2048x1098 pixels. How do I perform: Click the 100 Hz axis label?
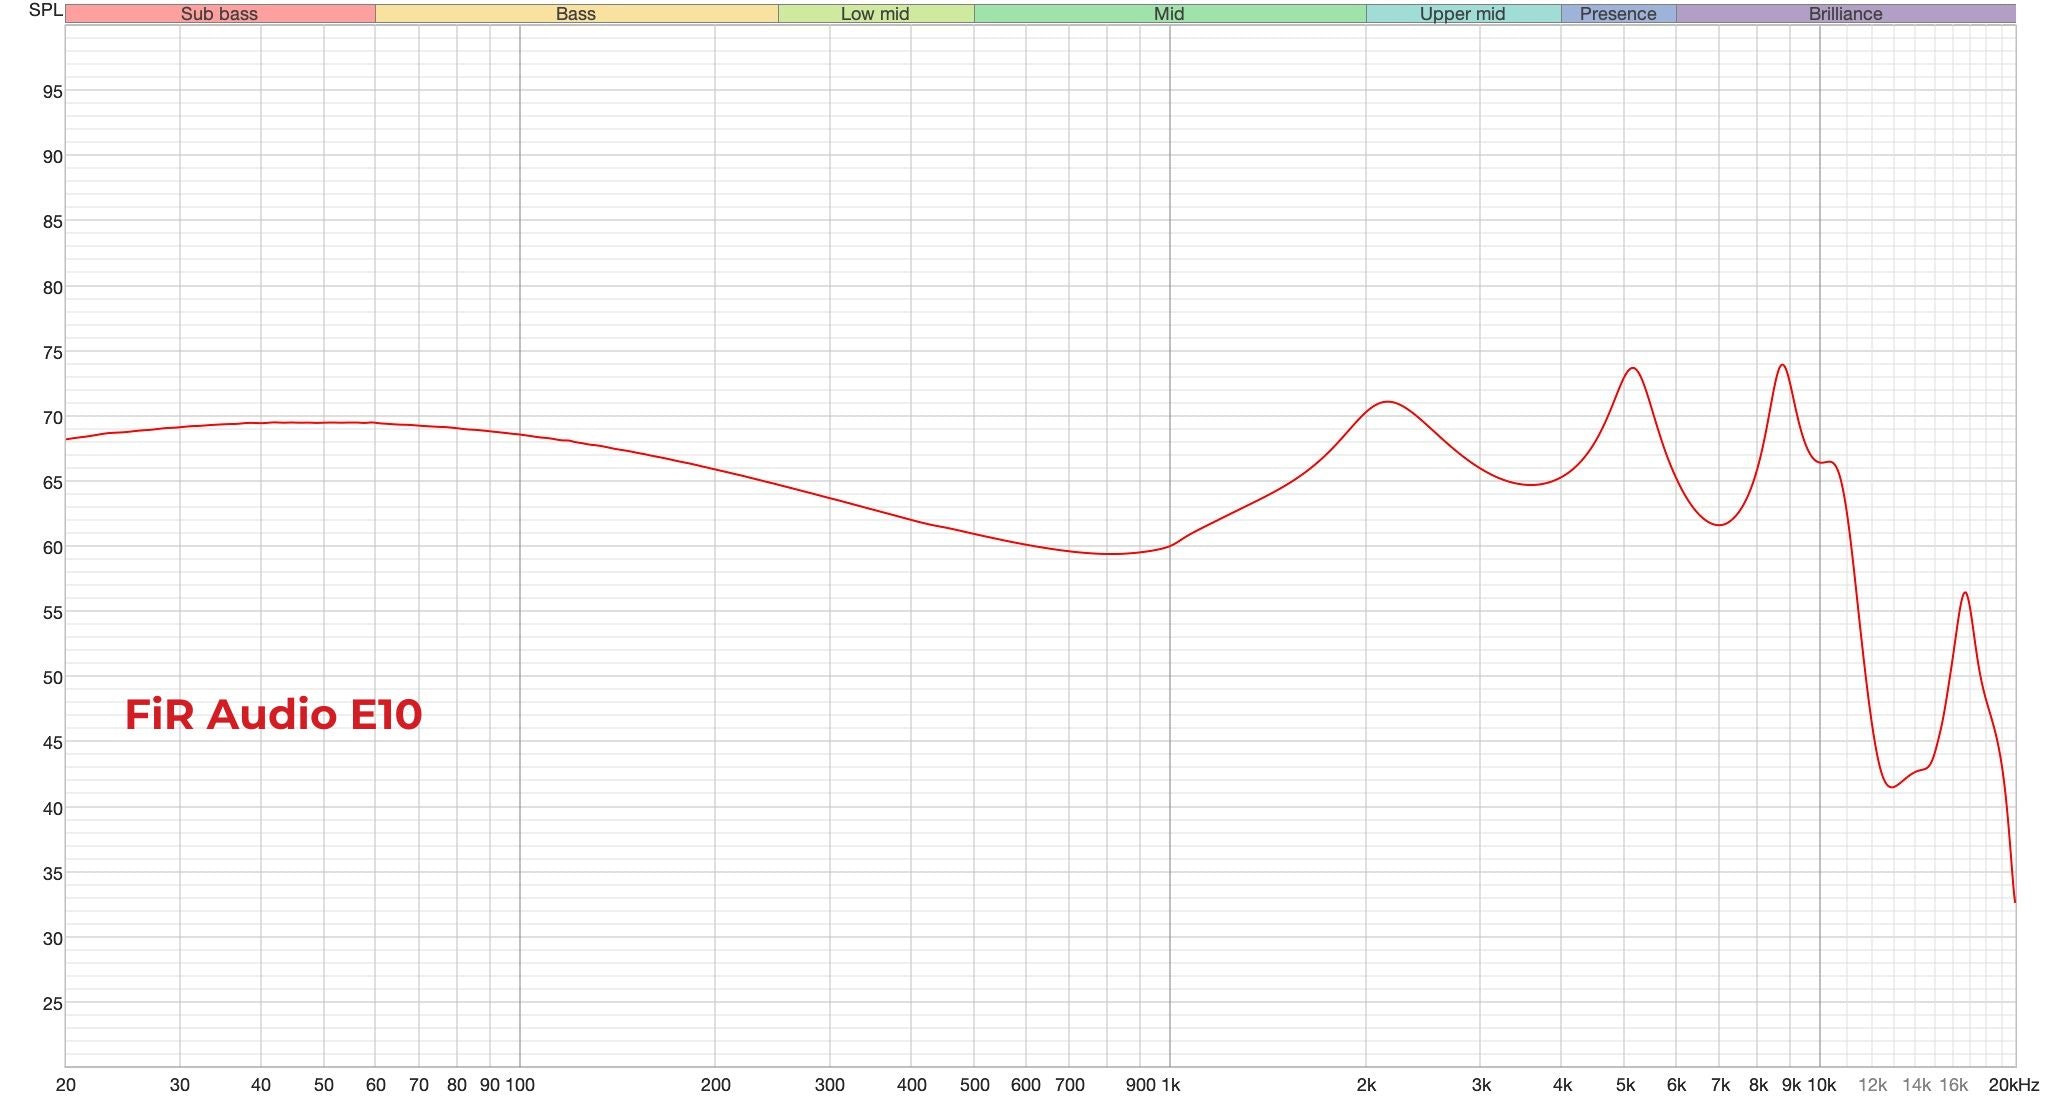[520, 1085]
